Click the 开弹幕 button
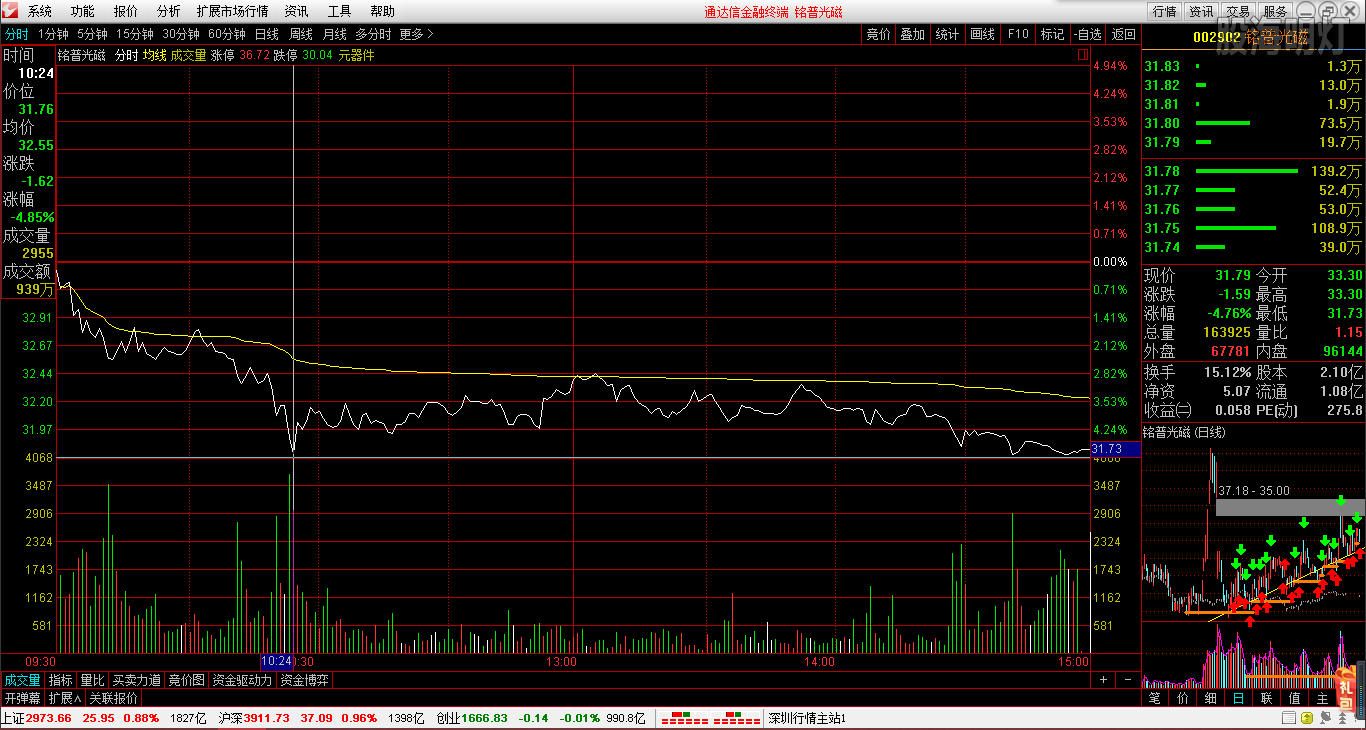 (x=23, y=698)
